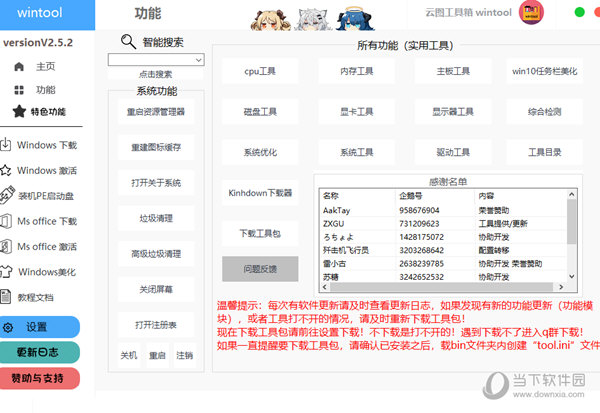Screen dimensions: 600x413
Task: Open the 主页 menu item
Action: pos(46,67)
